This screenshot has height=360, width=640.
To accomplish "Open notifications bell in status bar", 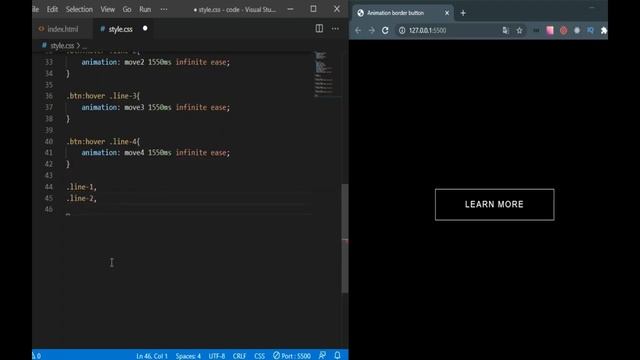I will [338, 355].
